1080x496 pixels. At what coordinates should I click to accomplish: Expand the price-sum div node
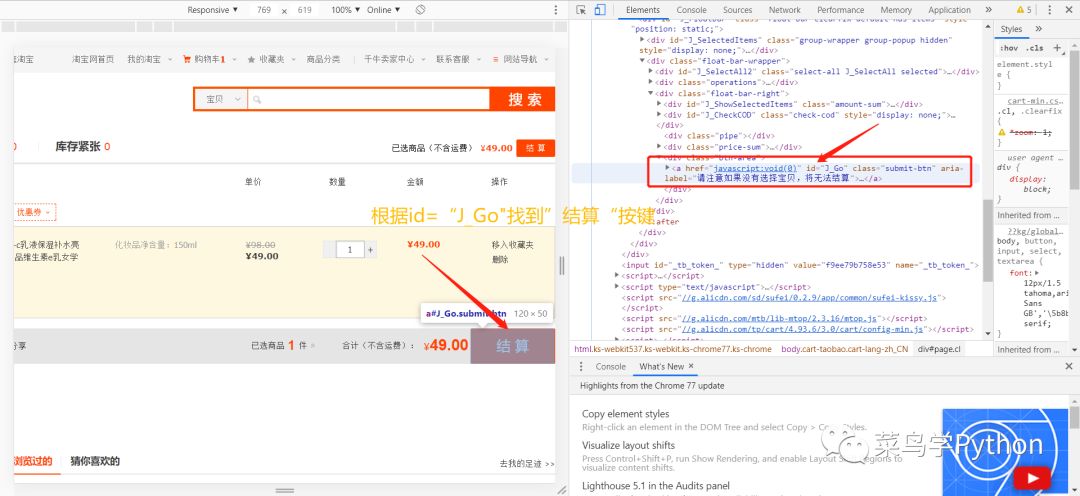point(659,147)
